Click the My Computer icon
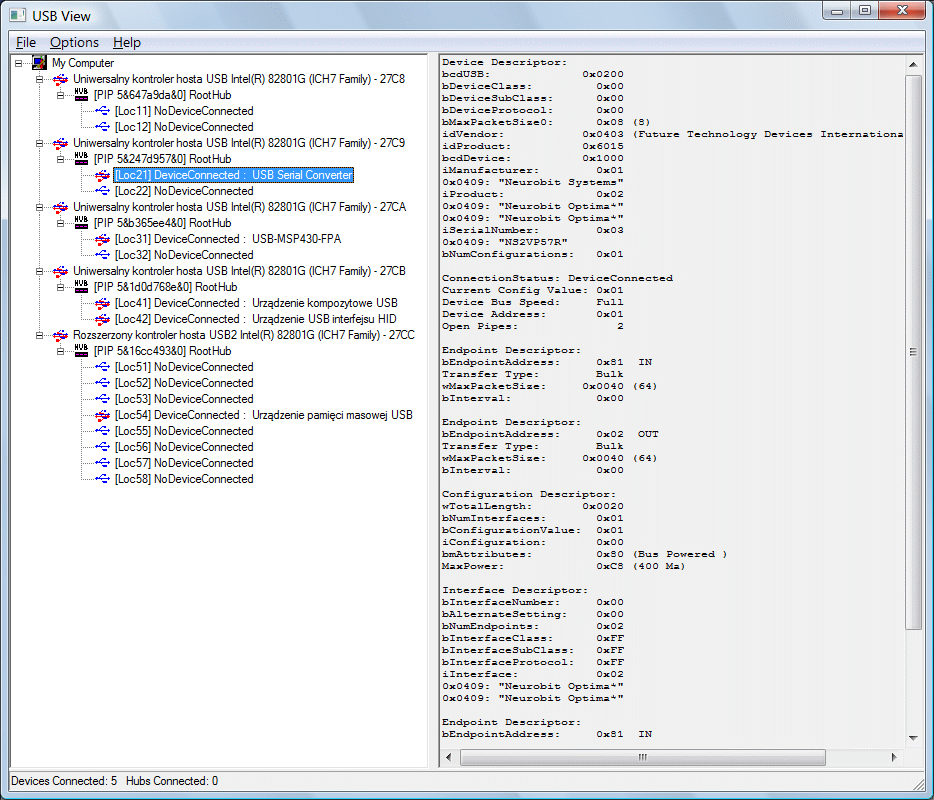The height and width of the screenshot is (800, 934). [39, 63]
